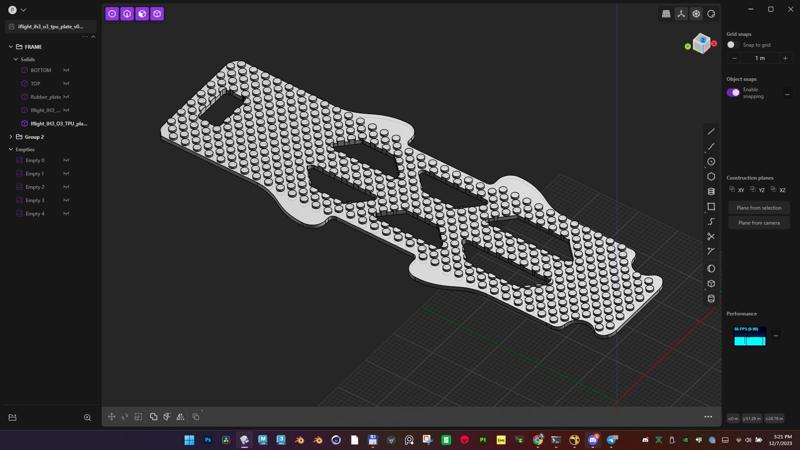800x450 pixels.
Task: Open the outliner search magnifier icon
Action: [x=87, y=417]
